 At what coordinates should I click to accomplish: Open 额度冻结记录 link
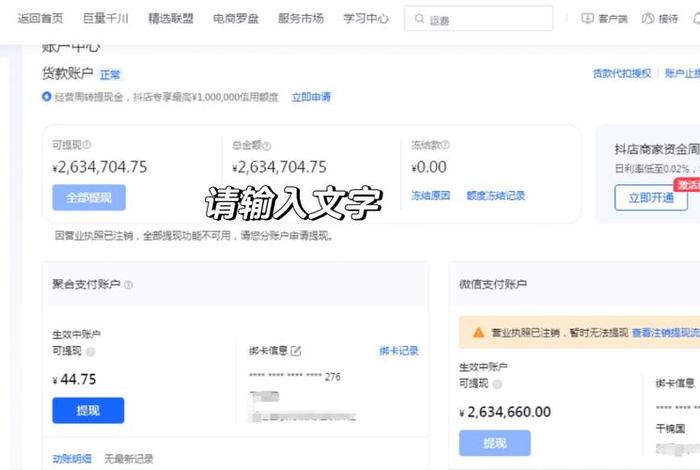pos(496,195)
